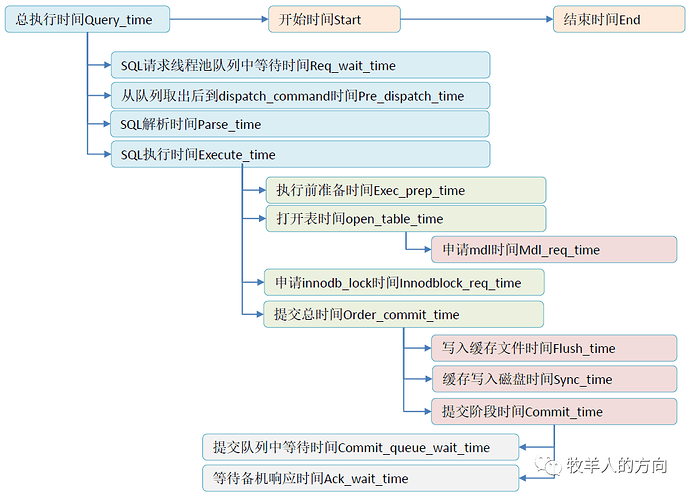This screenshot has height=495, width=690.
Task: Select the 开始时间Start box
Action: [334, 19]
